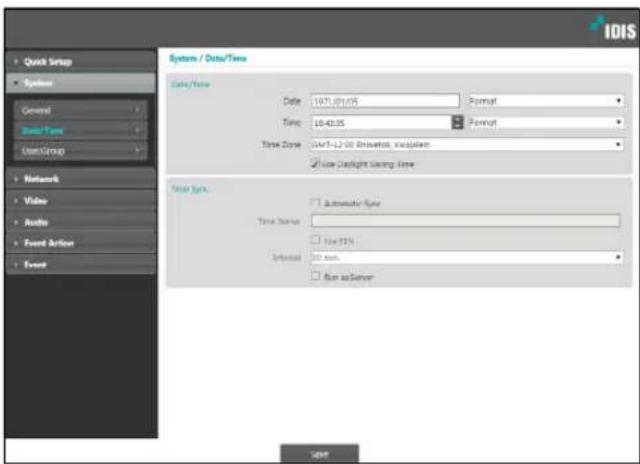Click the arrow beside General
Image resolution: width=640 pixels, height=464 pixels.
[x=137, y=110]
